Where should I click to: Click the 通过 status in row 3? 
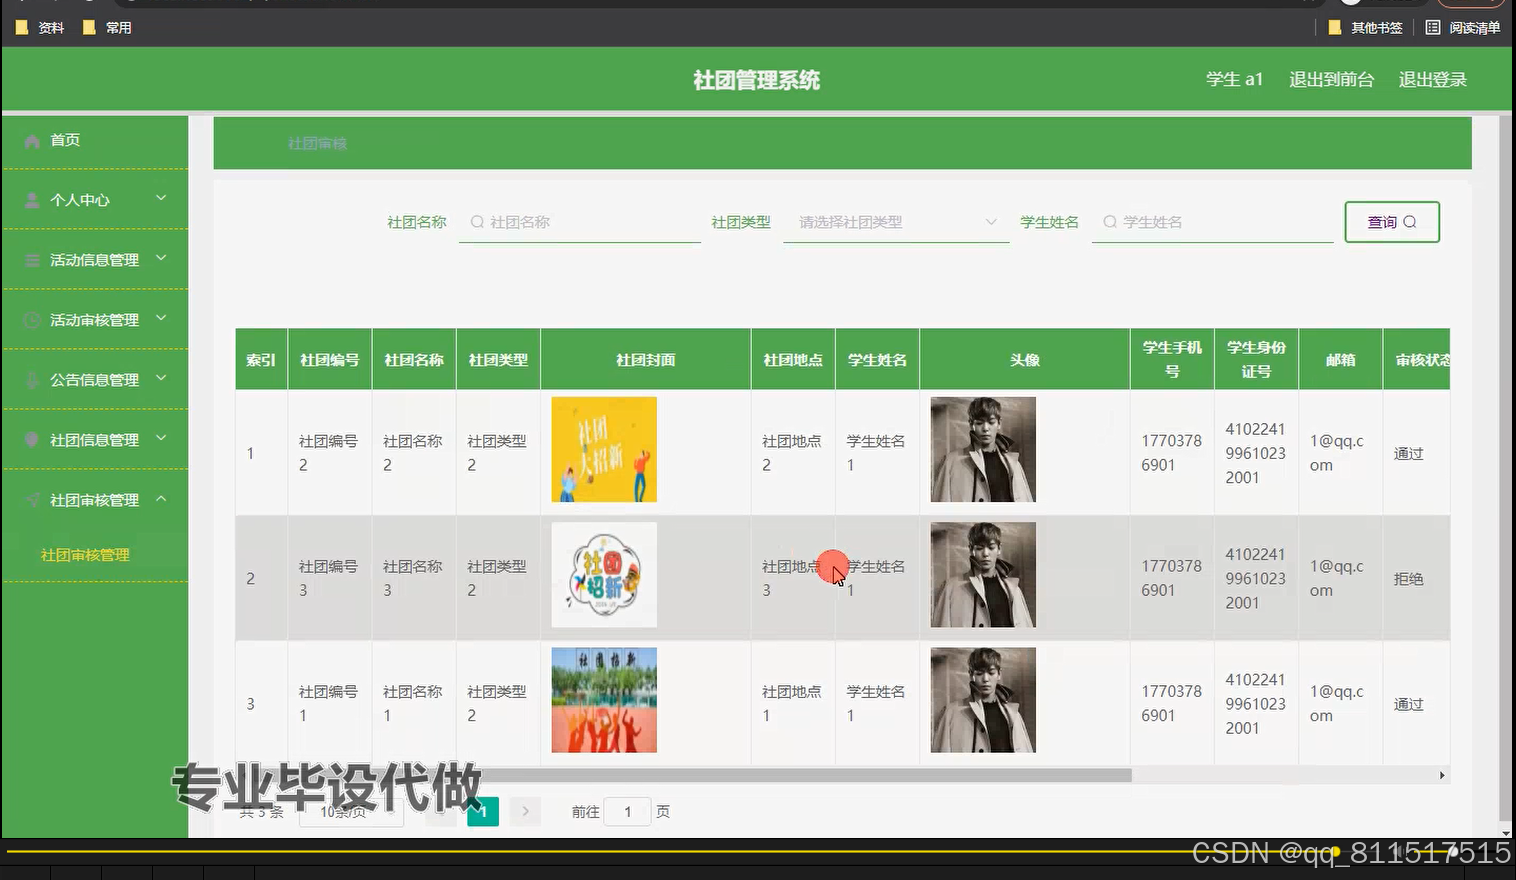point(1408,705)
